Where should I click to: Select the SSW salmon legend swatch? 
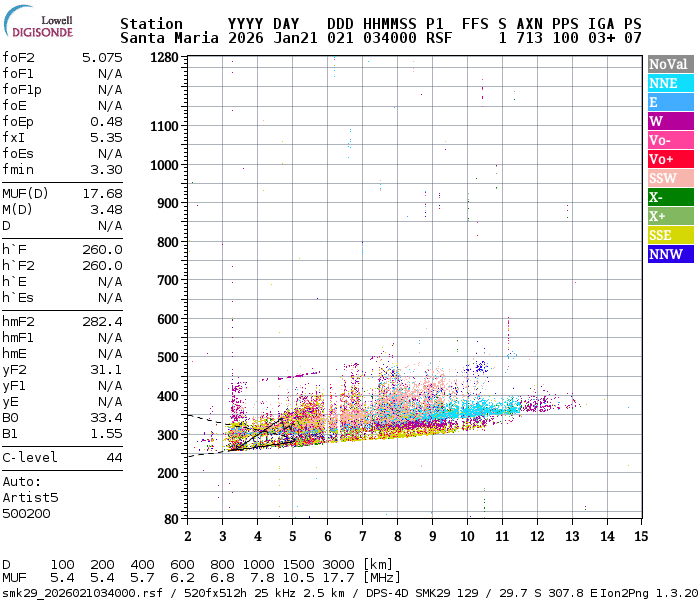click(671, 178)
